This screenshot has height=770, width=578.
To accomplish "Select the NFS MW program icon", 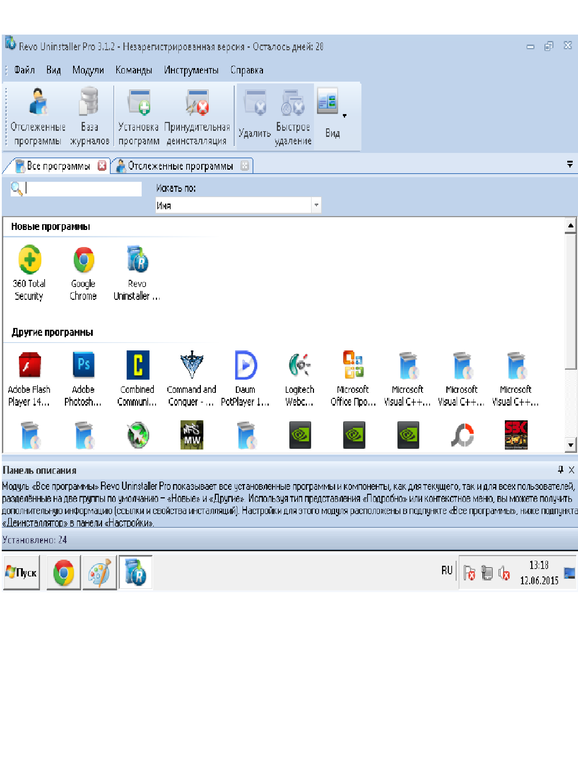I will 192,435.
